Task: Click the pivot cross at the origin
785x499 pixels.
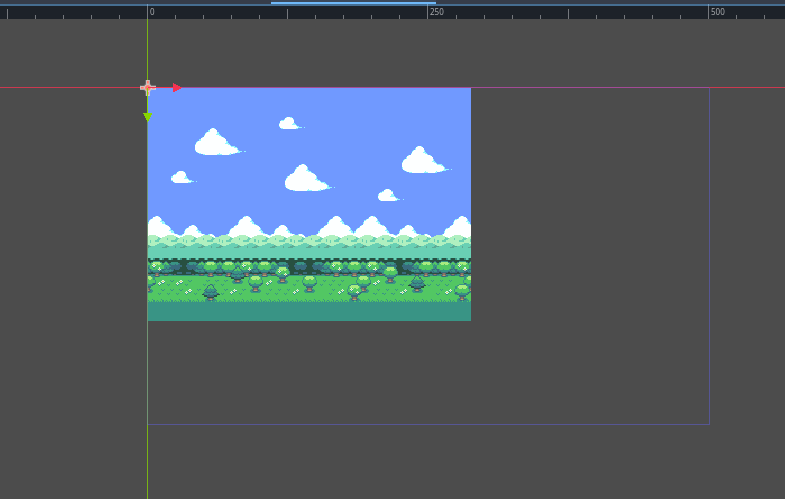Action: 148,88
